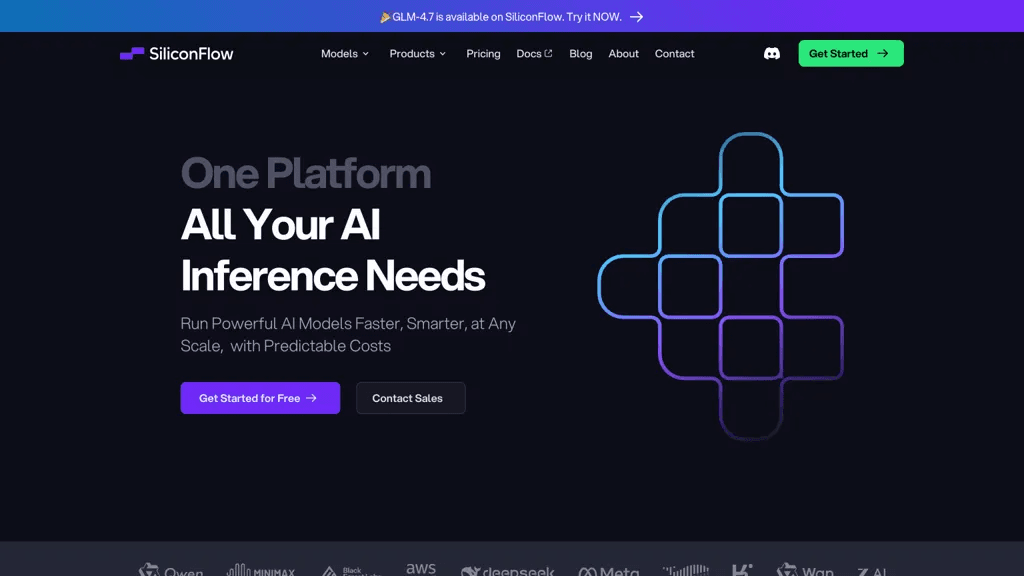The width and height of the screenshot is (1024, 576).
Task: Click Get Started for Free button
Action: (260, 398)
